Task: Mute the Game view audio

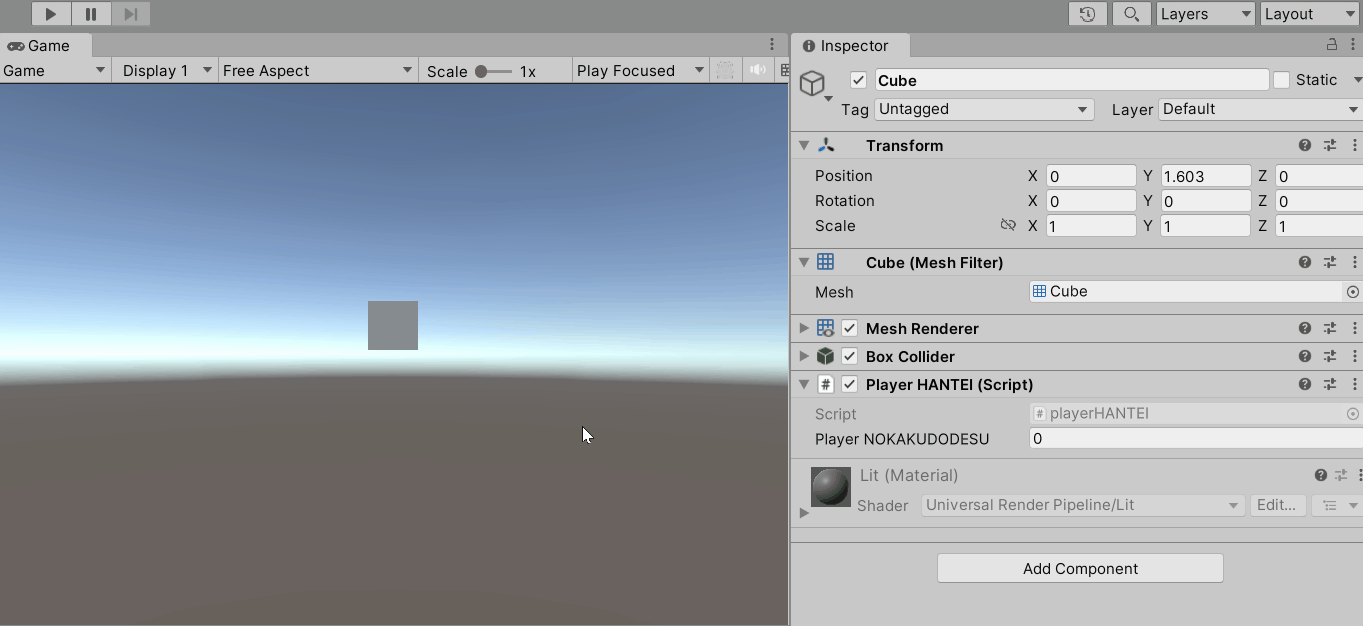Action: tap(758, 70)
